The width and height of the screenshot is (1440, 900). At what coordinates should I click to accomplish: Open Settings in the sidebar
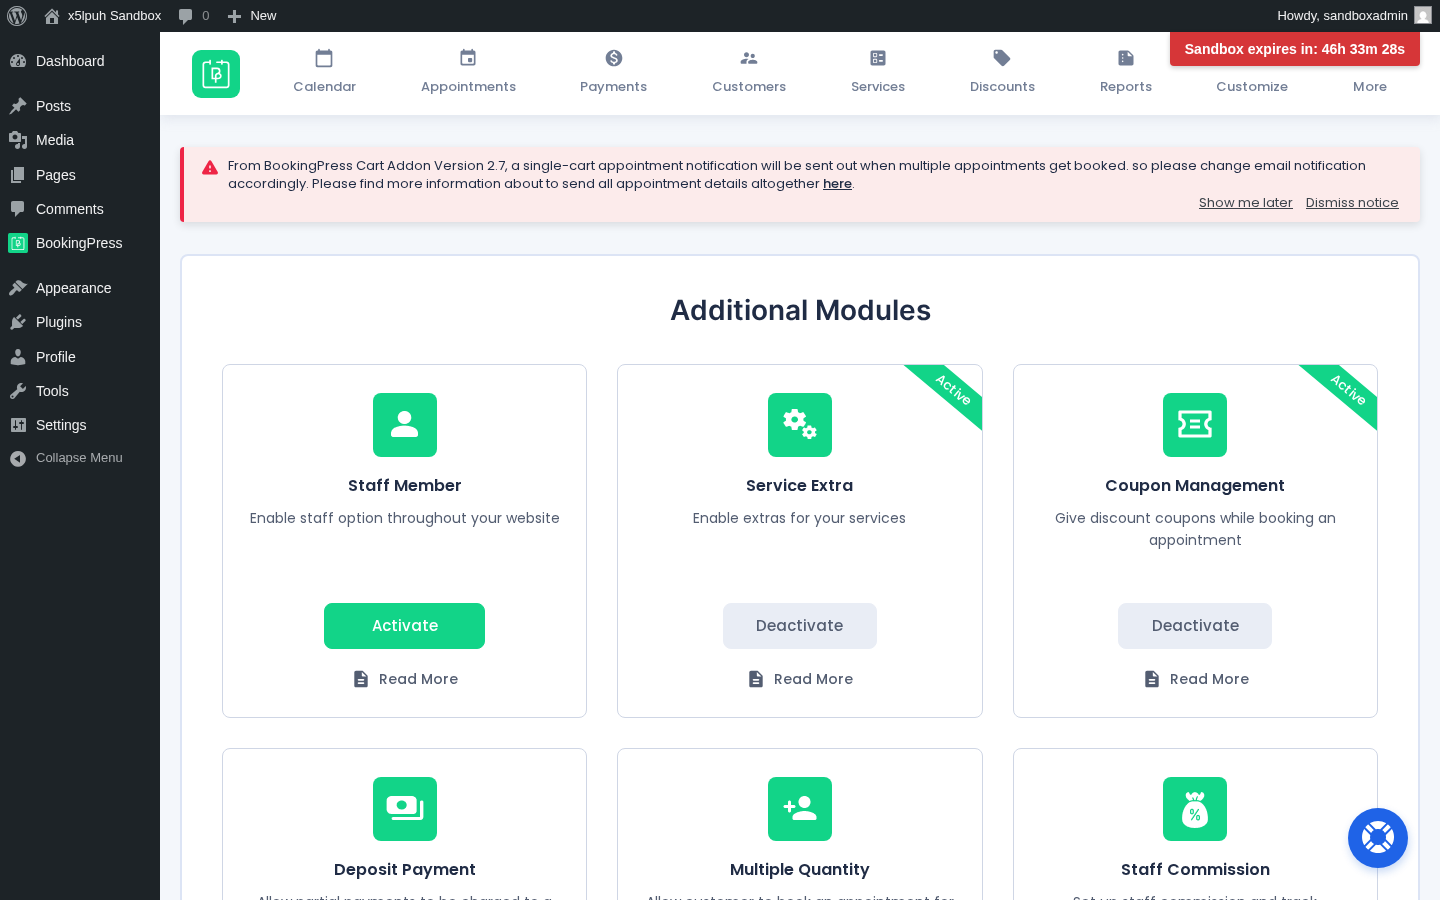[80, 425]
